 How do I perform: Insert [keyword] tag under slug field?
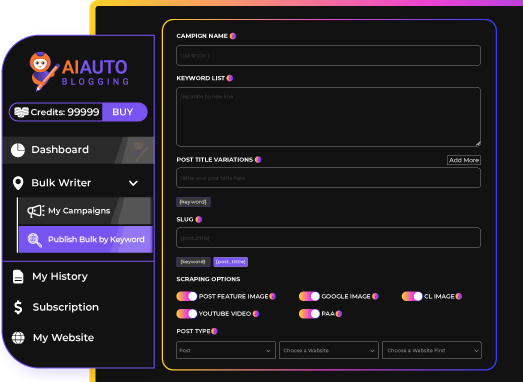pyautogui.click(x=193, y=262)
